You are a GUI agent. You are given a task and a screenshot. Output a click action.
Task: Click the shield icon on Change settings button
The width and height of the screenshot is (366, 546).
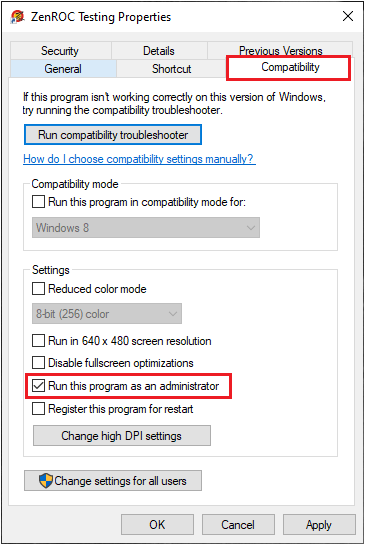(x=46, y=481)
